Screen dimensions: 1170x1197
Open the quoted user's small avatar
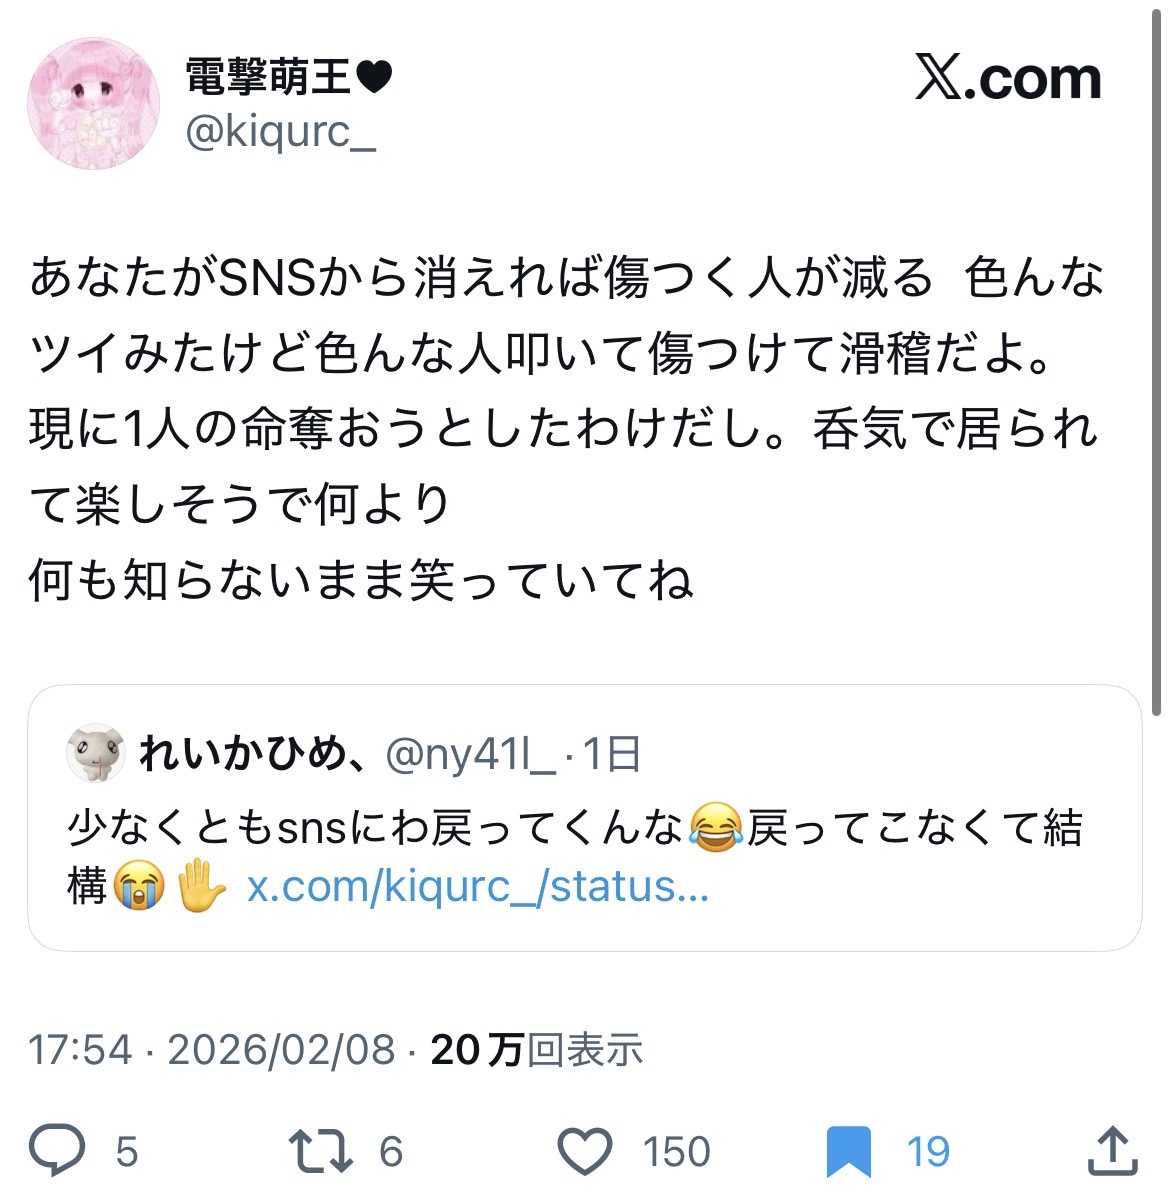(x=95, y=753)
